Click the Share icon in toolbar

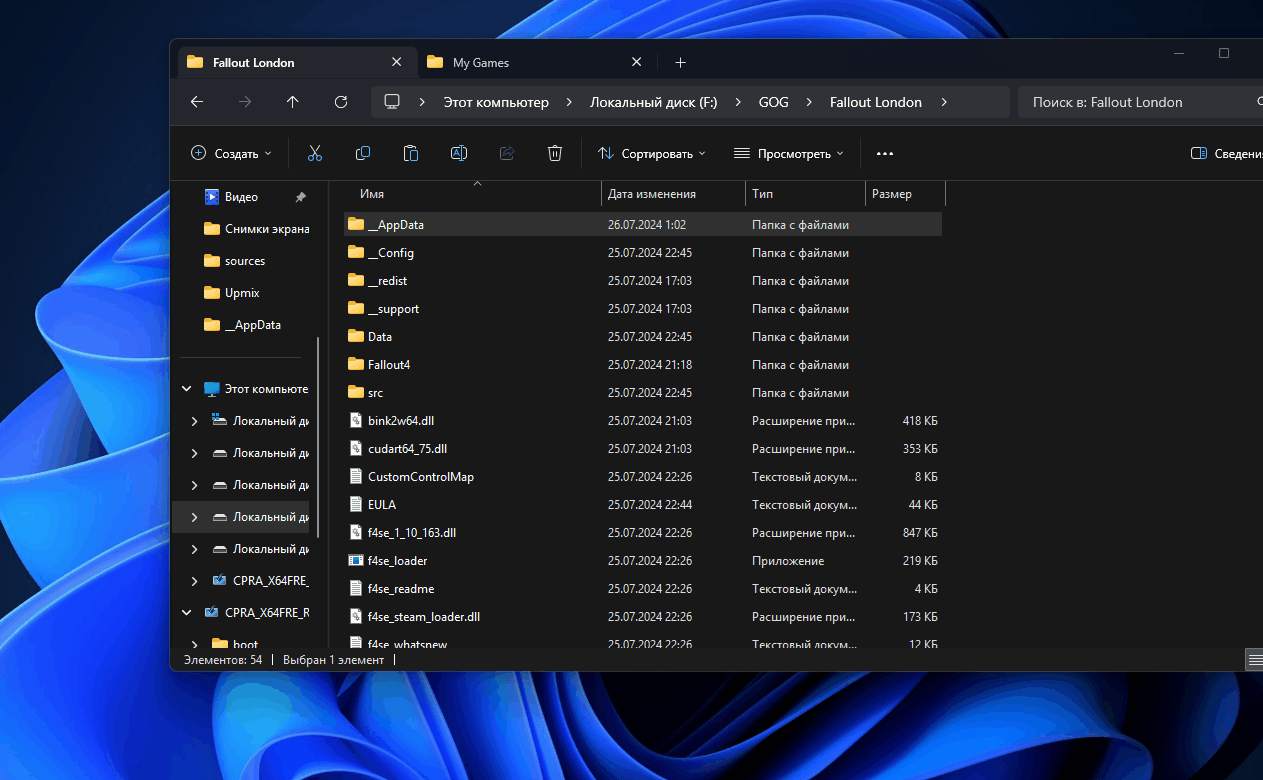(507, 153)
